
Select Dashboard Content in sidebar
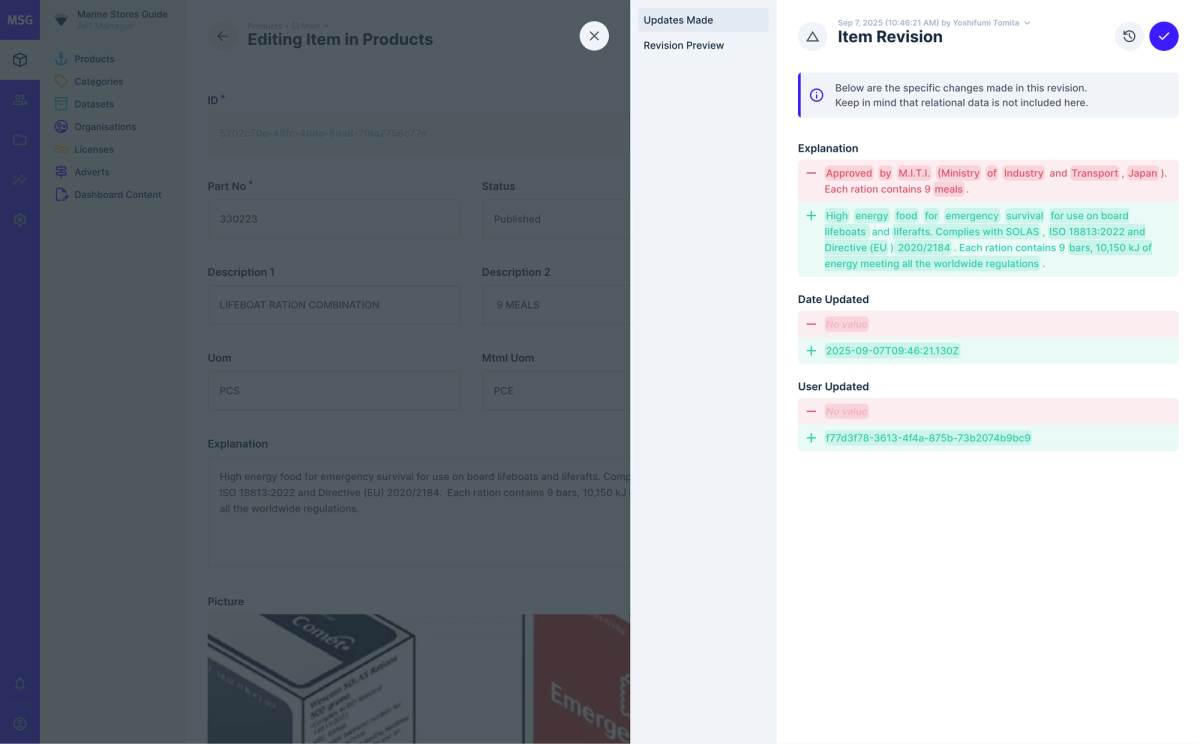[x=113, y=194]
